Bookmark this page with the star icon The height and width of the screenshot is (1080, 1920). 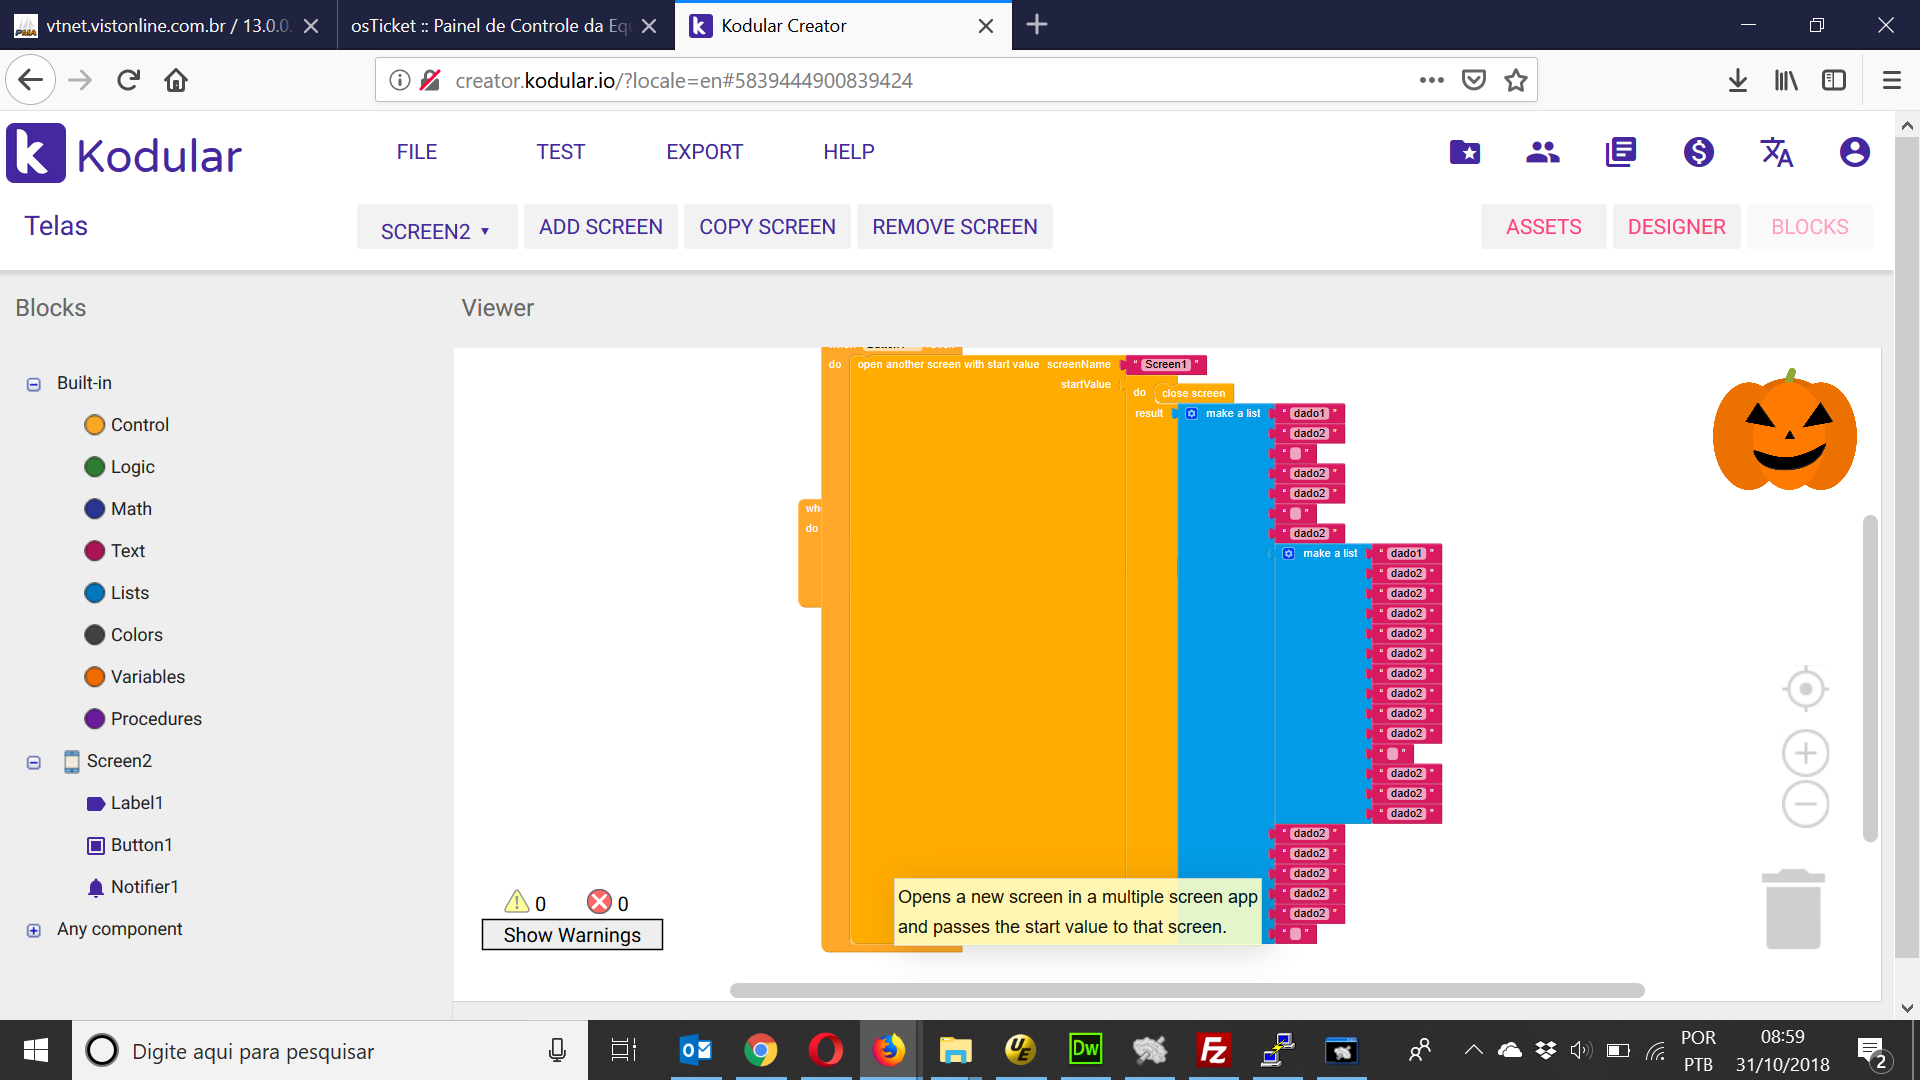pyautogui.click(x=1516, y=80)
